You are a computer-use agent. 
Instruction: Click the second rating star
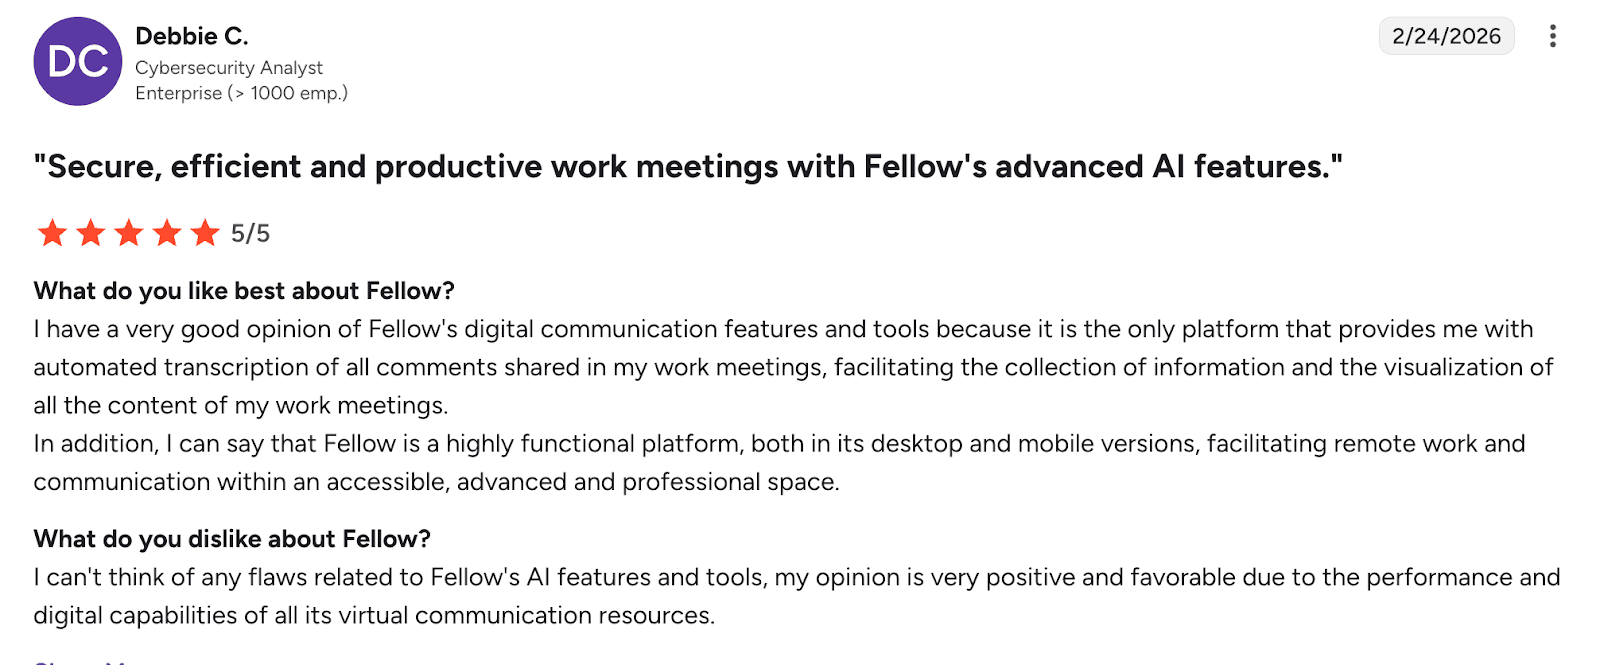[x=90, y=234]
